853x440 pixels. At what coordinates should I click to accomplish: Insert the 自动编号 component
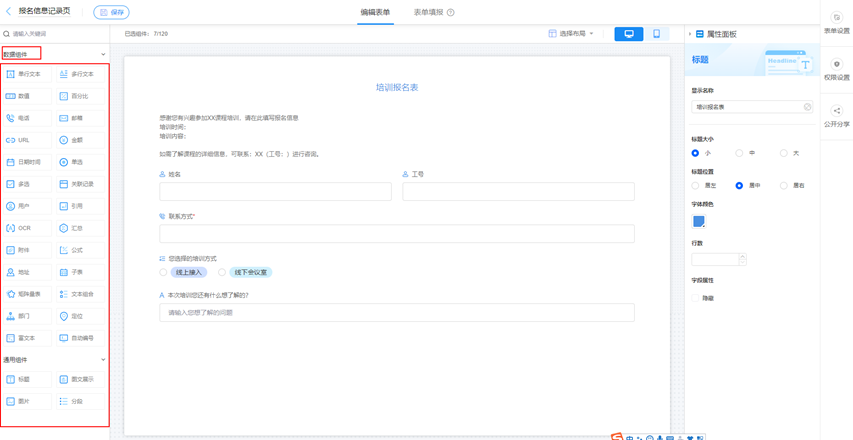(x=81, y=338)
